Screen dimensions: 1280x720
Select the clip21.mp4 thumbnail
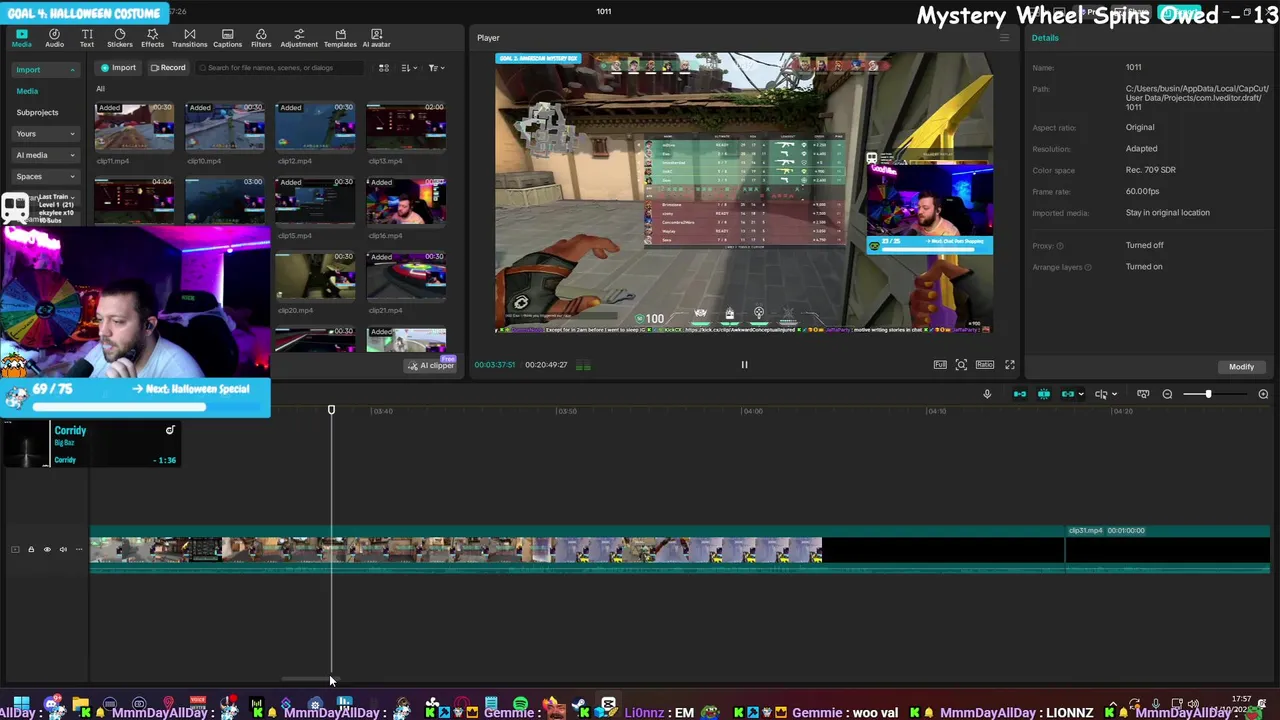point(406,277)
